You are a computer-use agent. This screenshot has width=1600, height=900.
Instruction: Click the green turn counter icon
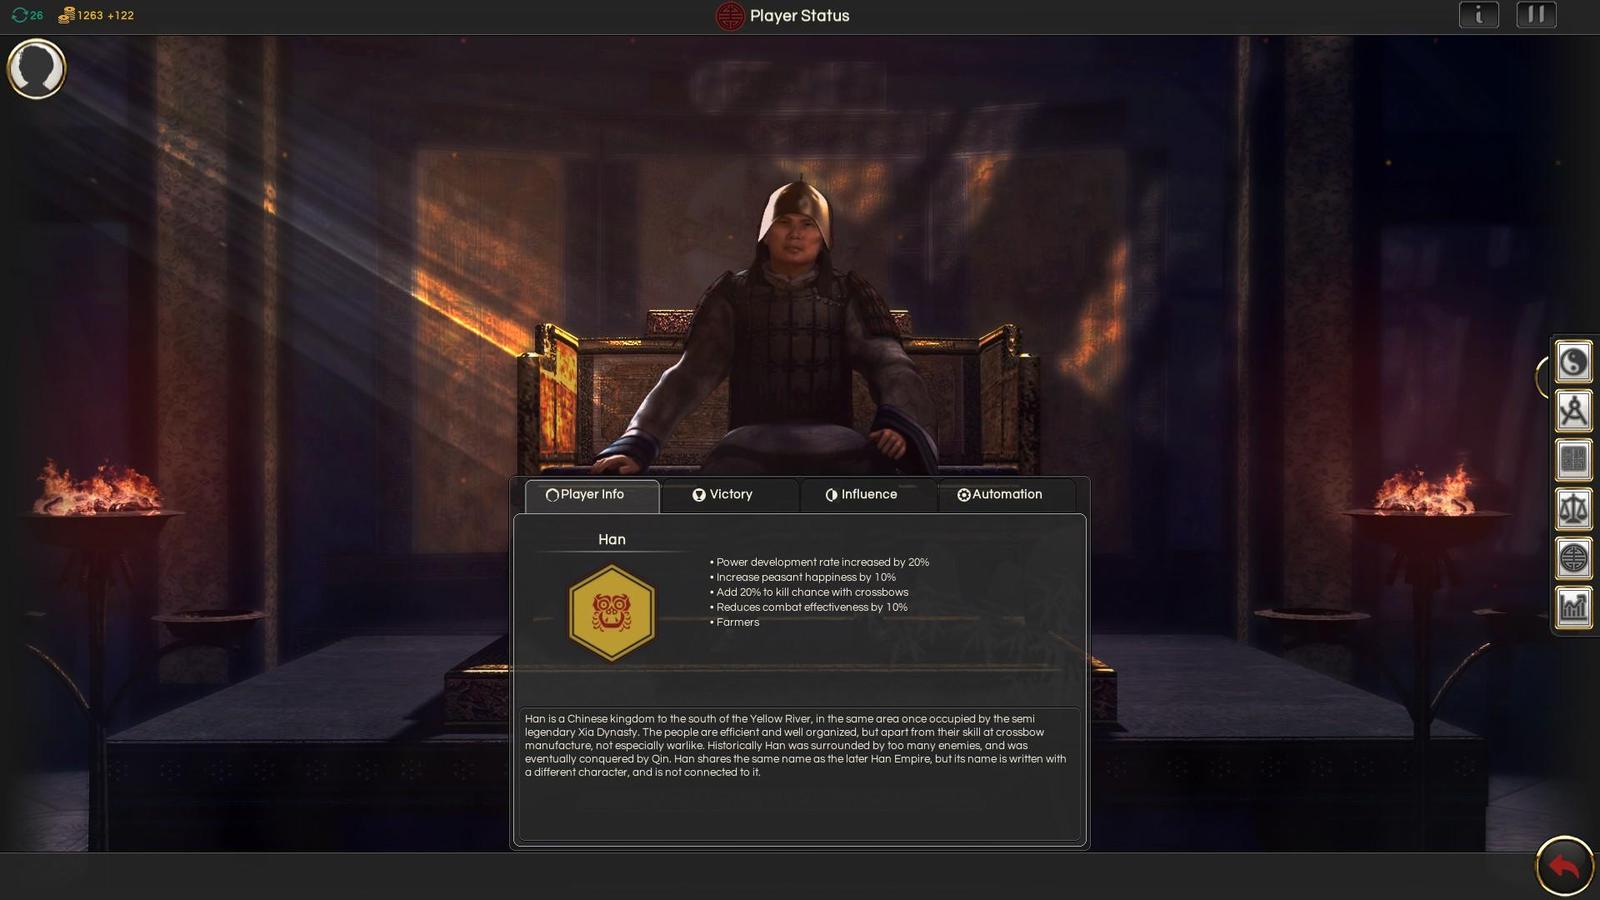(20, 15)
